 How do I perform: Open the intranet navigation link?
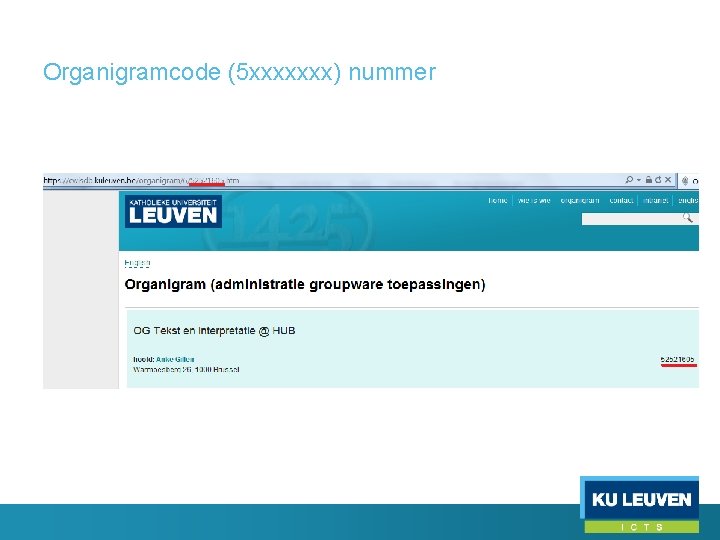pos(655,200)
